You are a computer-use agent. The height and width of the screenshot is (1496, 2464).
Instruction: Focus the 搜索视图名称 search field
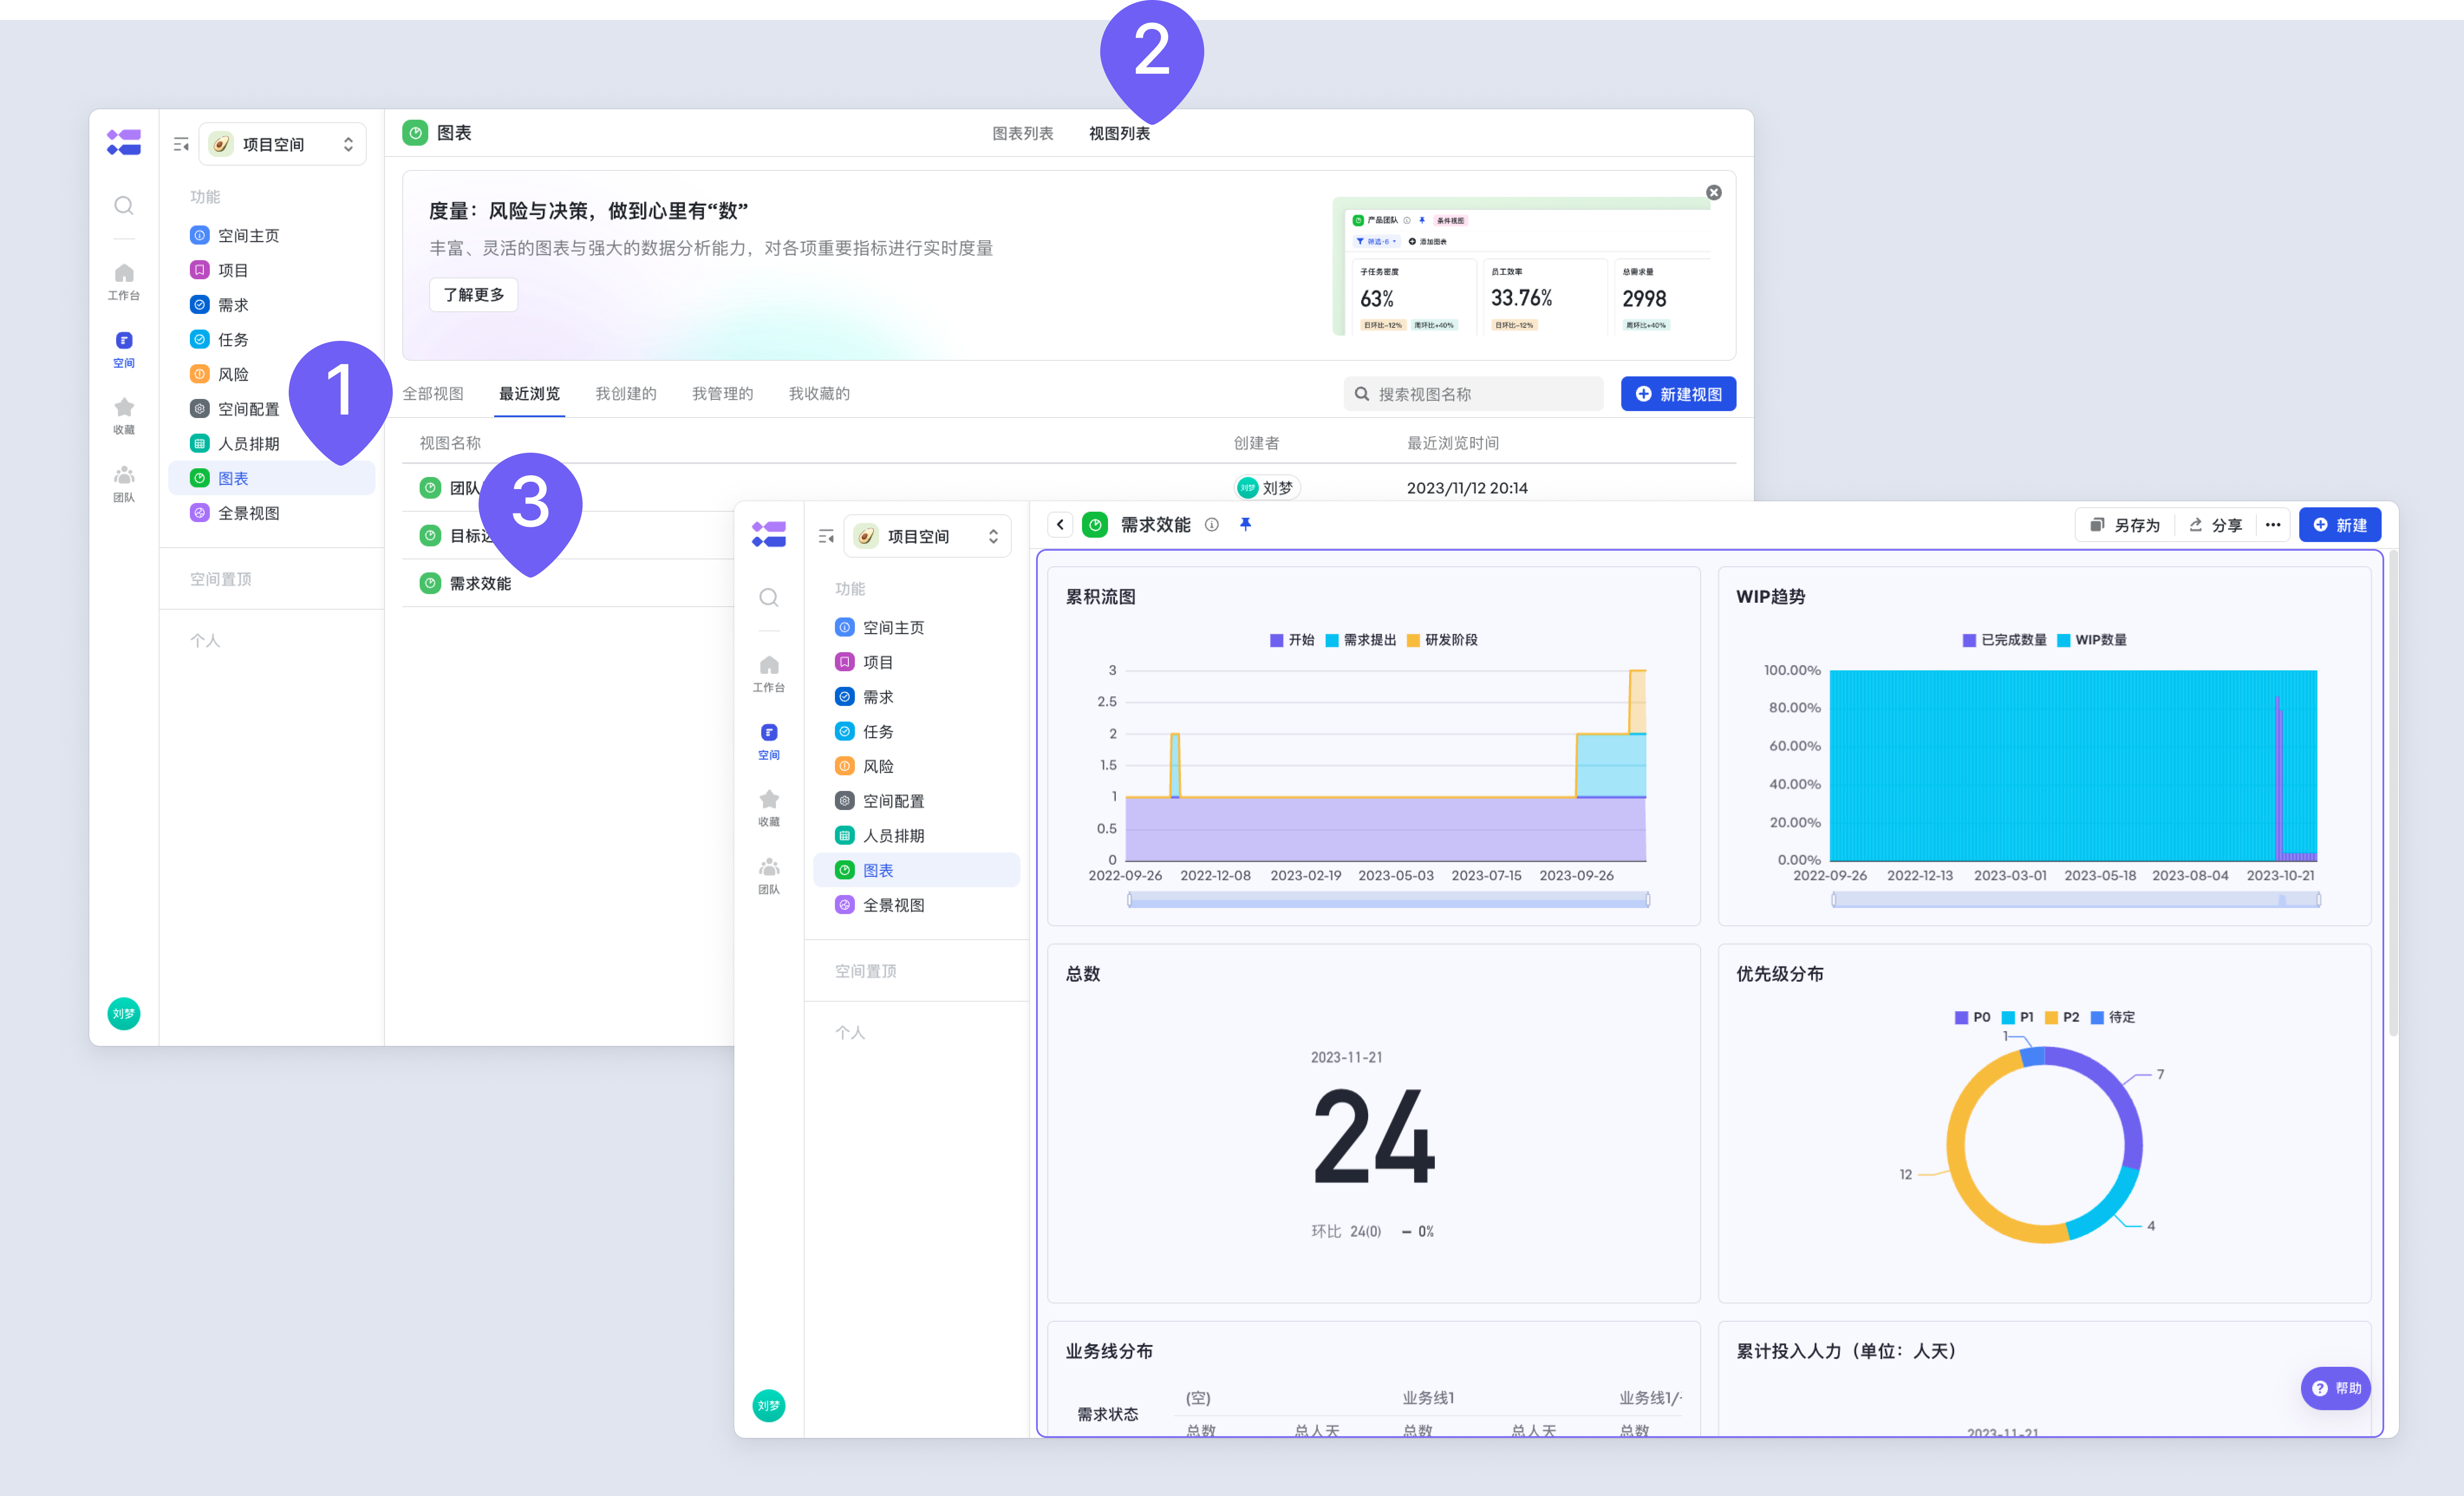pos(1473,394)
